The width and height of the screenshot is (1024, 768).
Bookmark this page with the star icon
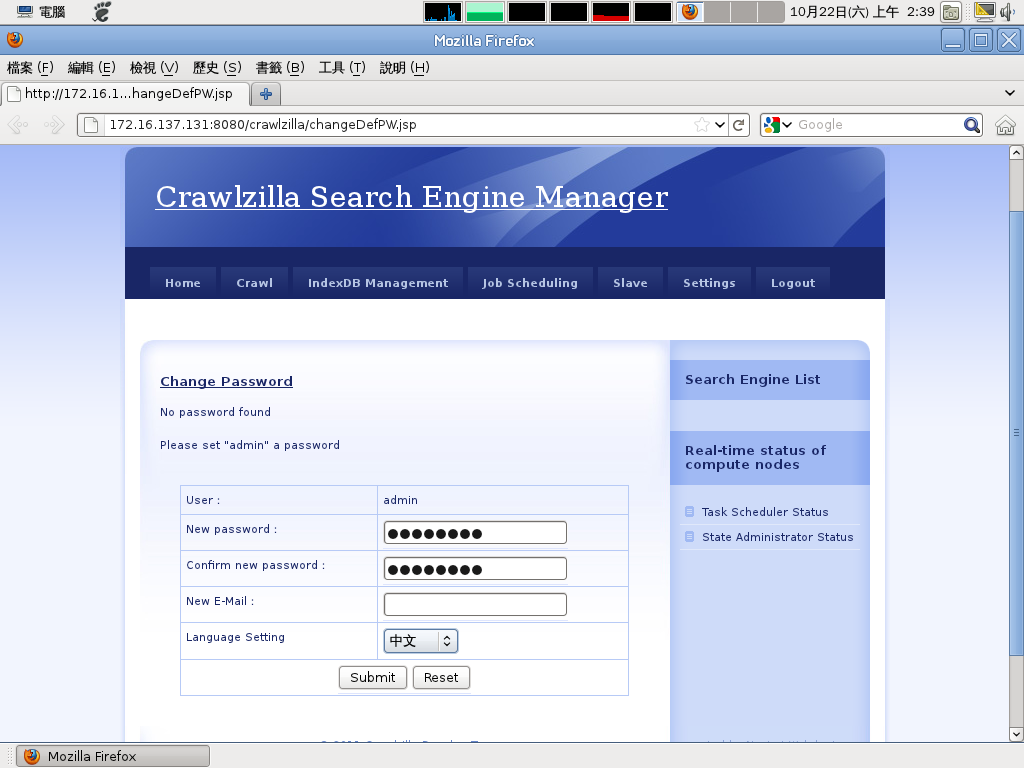point(702,125)
